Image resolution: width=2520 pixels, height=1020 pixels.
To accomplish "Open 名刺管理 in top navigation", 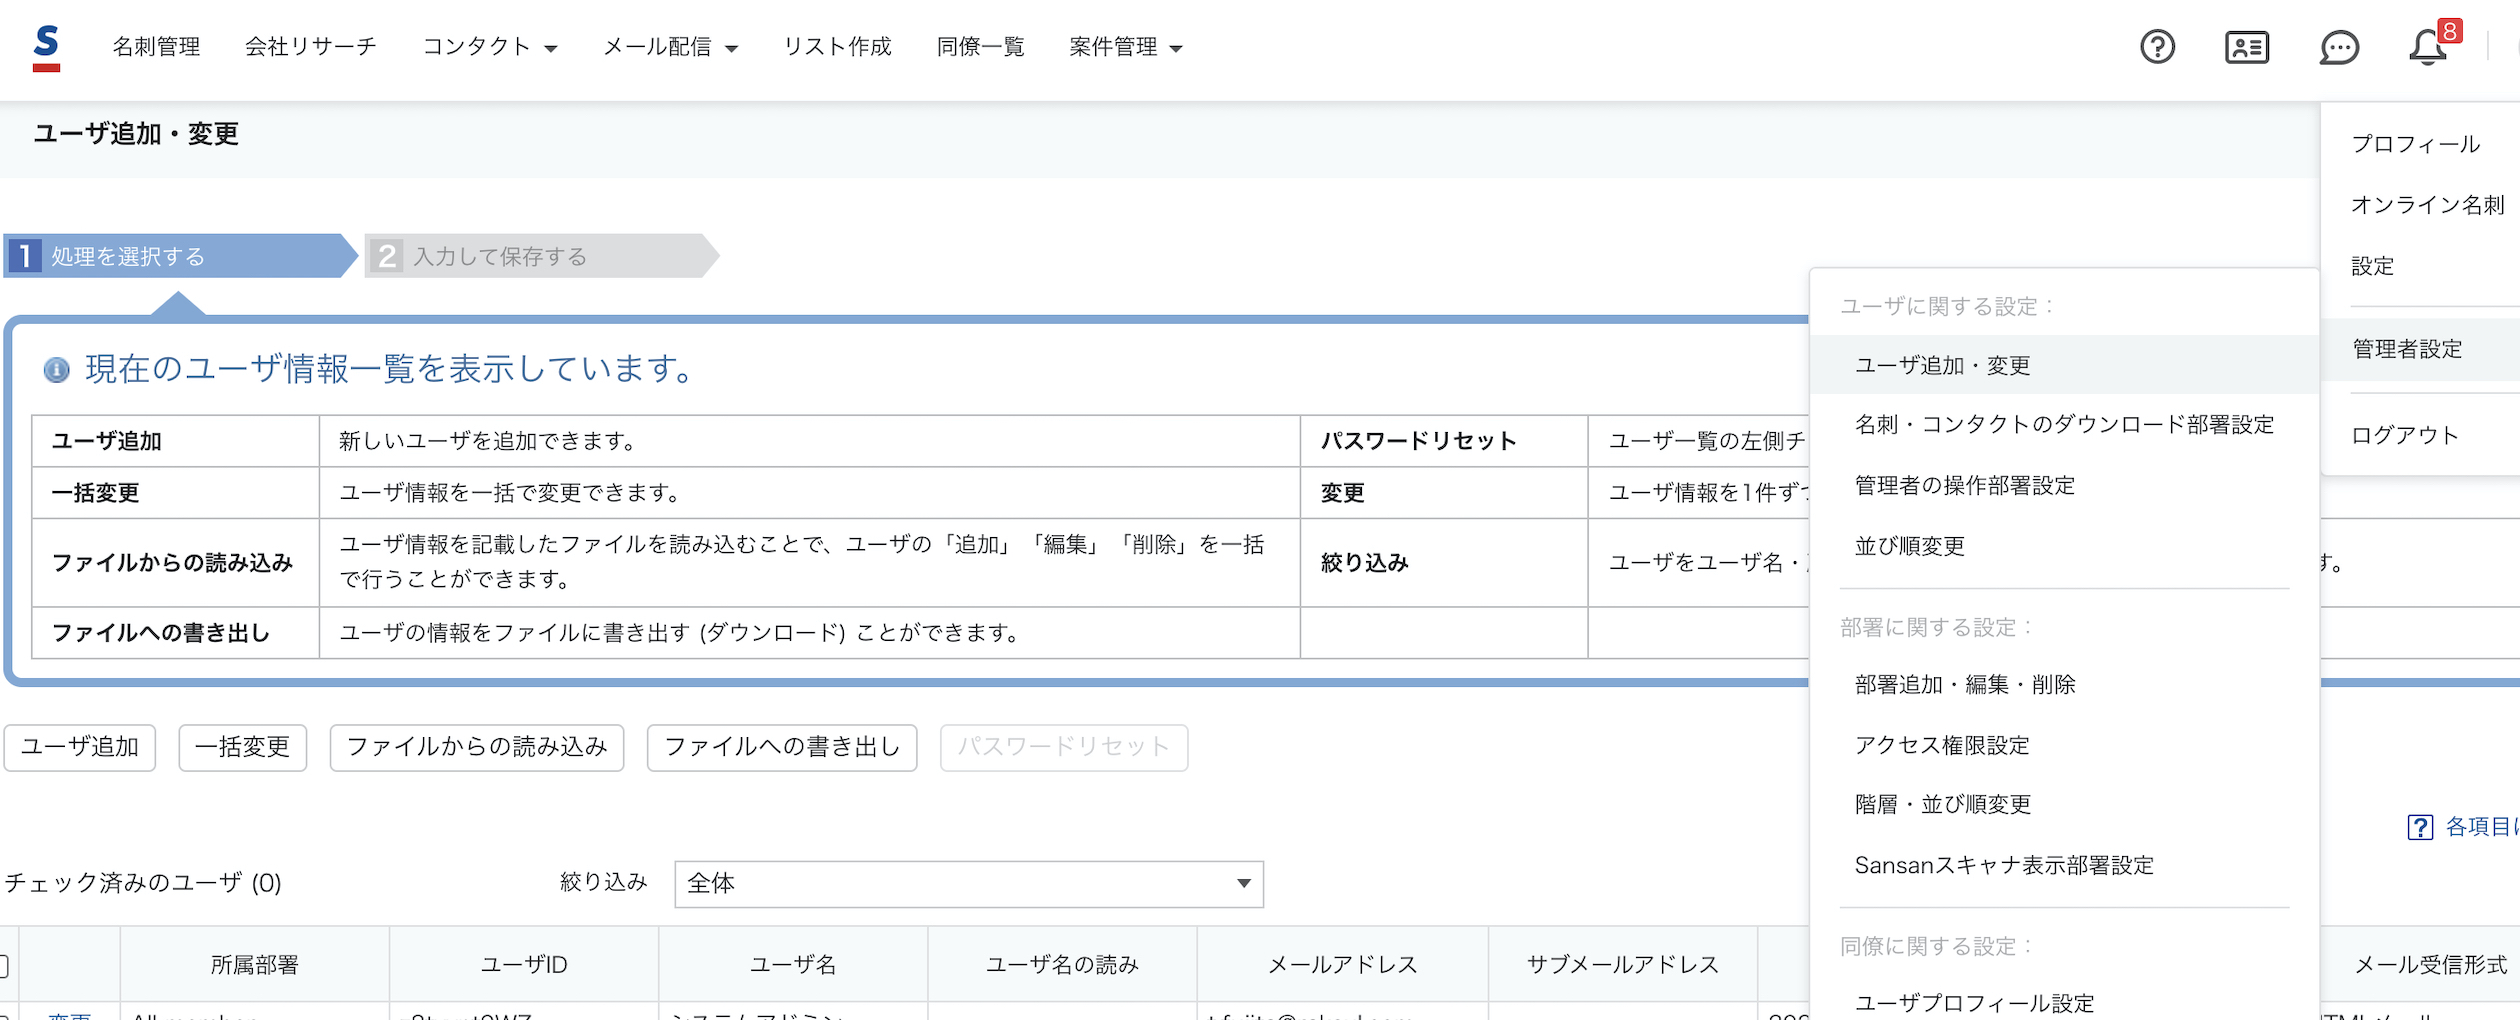I will click(x=156, y=47).
